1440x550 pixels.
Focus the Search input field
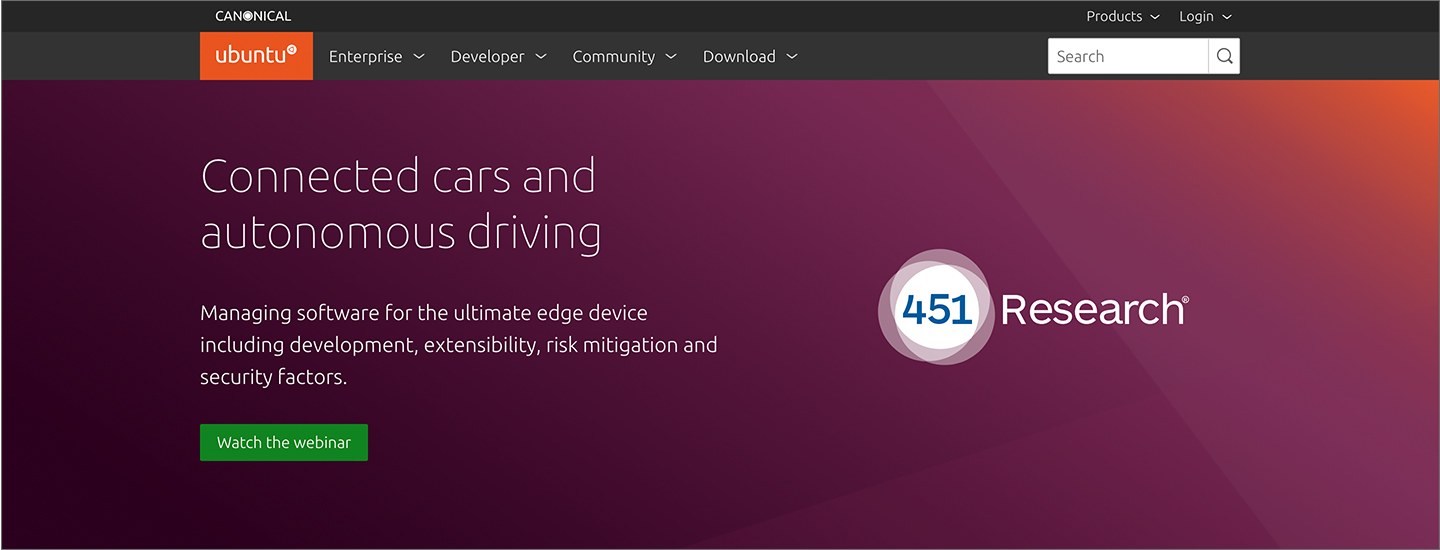[1128, 56]
